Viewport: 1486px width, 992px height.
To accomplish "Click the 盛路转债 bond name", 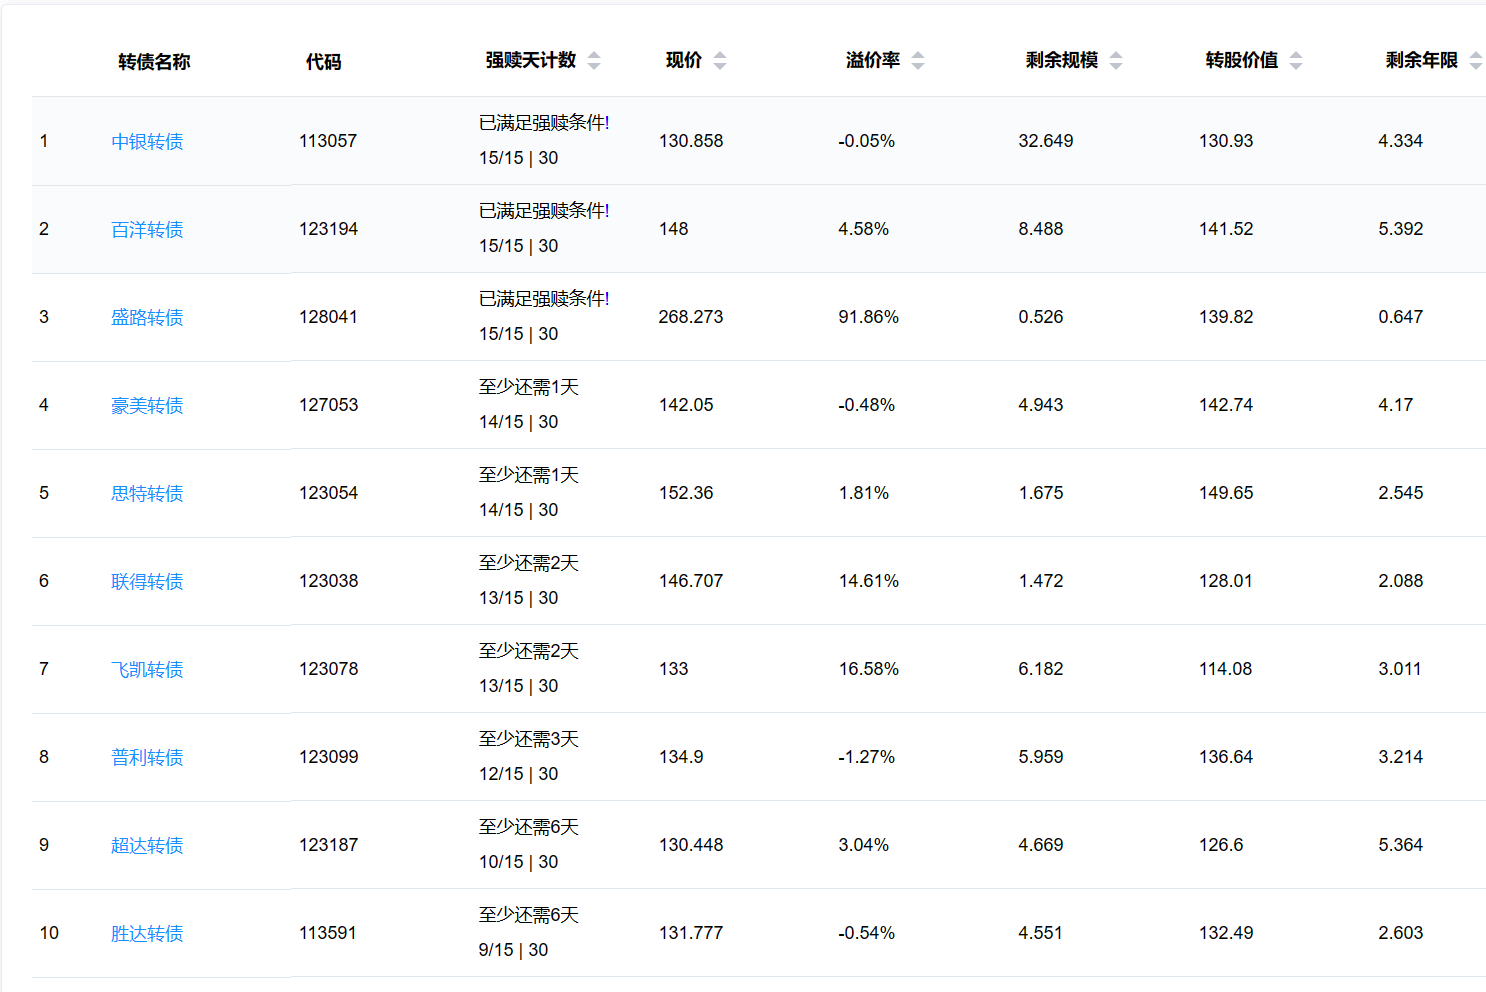I will [x=147, y=318].
